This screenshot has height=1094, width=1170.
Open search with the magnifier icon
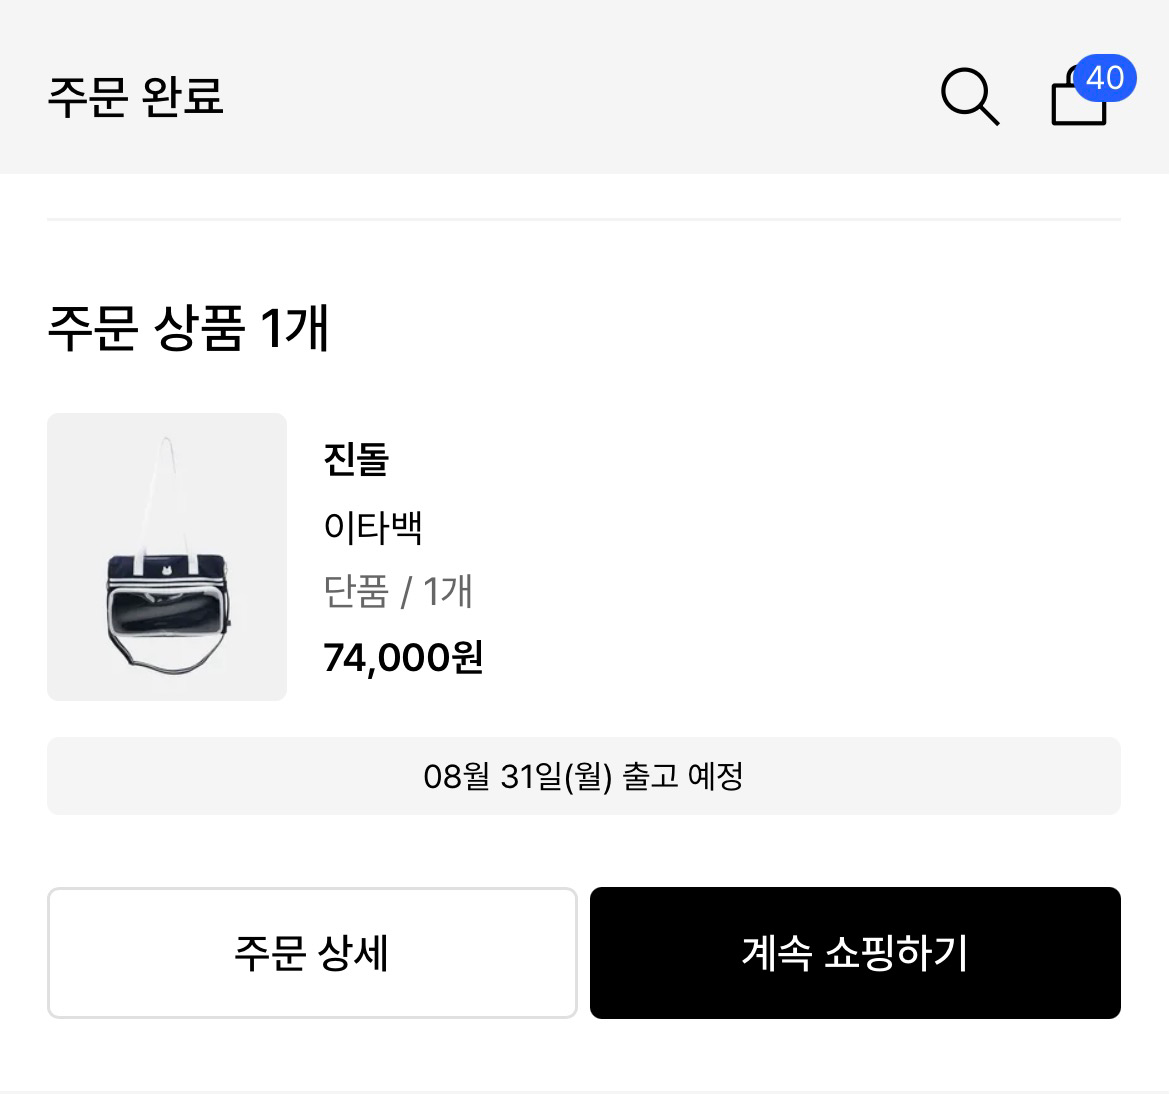pyautogui.click(x=969, y=97)
